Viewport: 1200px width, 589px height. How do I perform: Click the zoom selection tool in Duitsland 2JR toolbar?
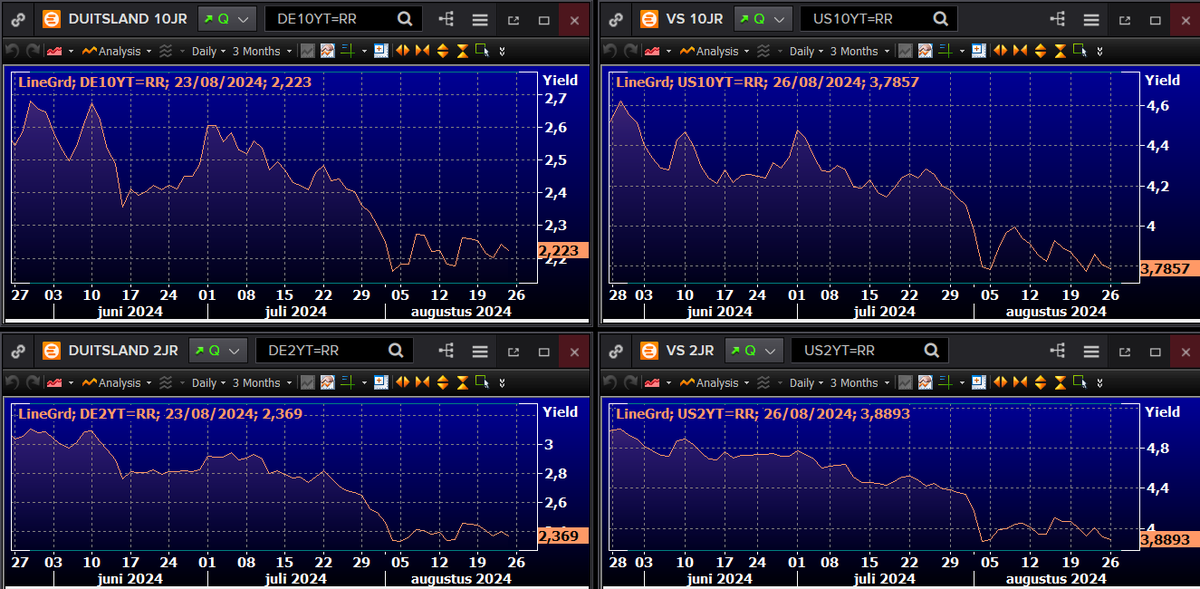coord(483,383)
